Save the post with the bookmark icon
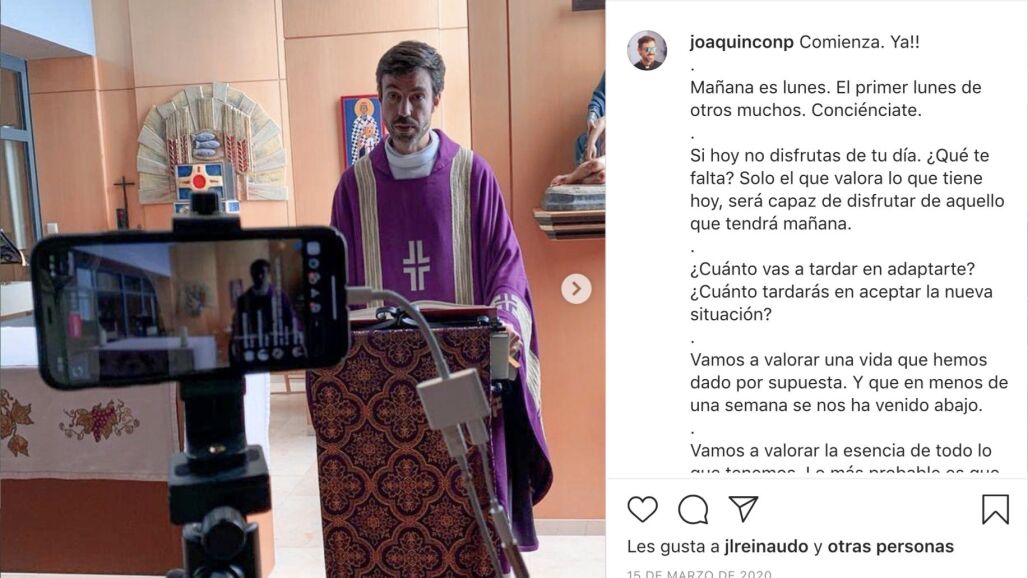The height and width of the screenshot is (578, 1028). (x=995, y=509)
